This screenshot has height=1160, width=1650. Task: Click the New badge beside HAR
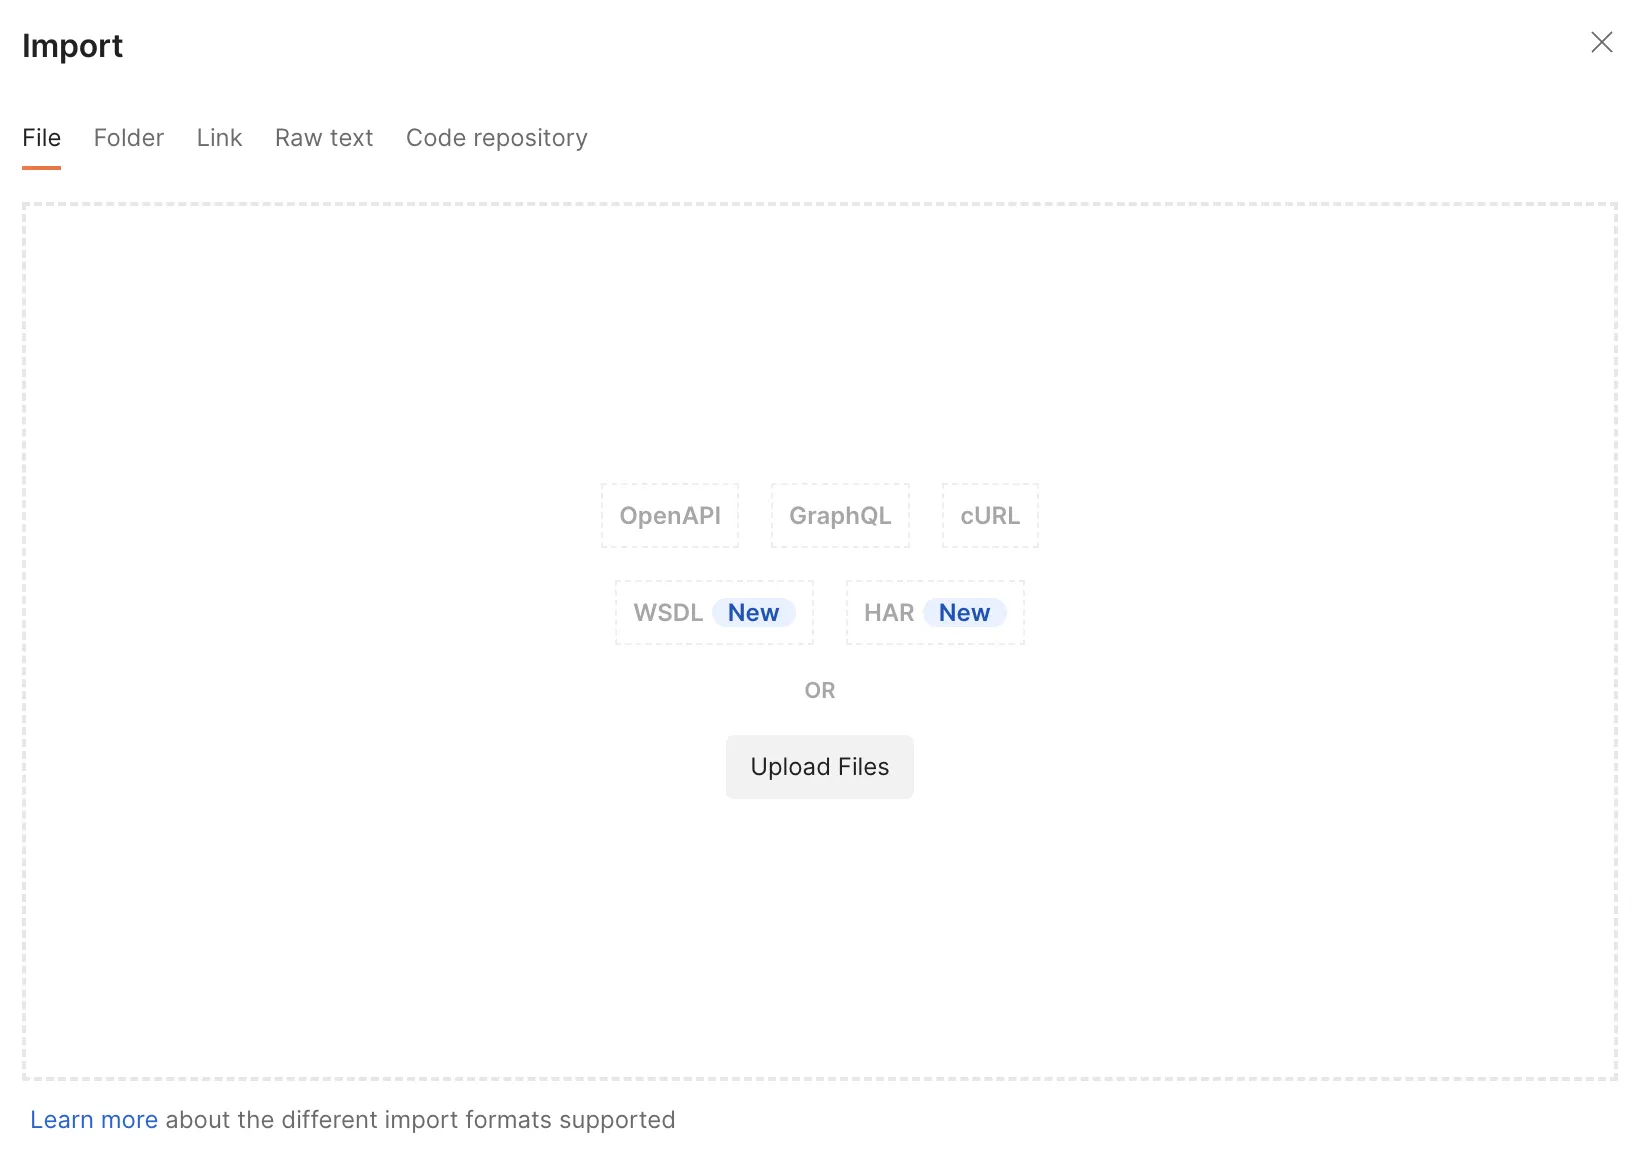tap(965, 613)
